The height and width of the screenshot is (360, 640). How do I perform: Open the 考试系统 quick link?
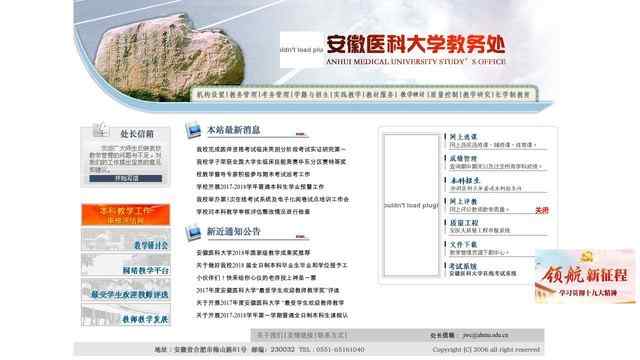pyautogui.click(x=463, y=266)
